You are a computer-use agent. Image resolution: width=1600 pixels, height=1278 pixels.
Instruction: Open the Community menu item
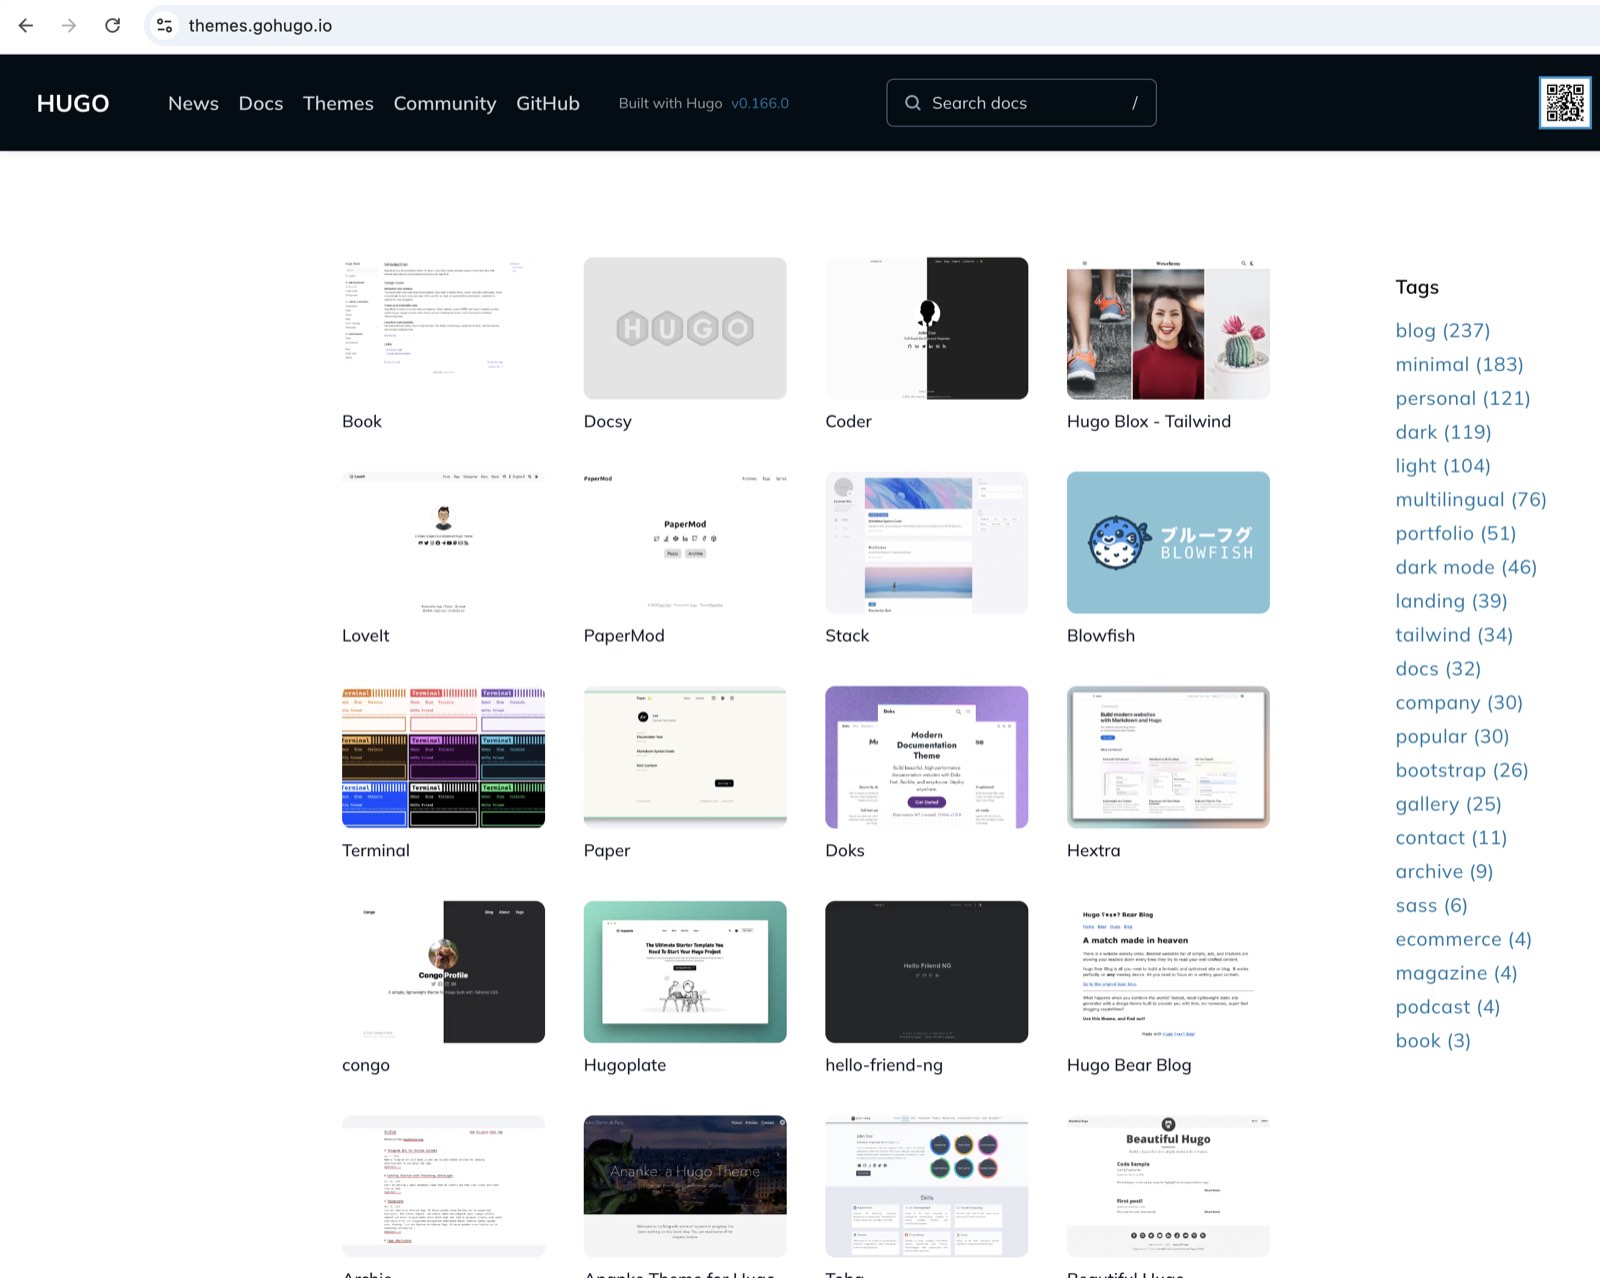click(445, 103)
